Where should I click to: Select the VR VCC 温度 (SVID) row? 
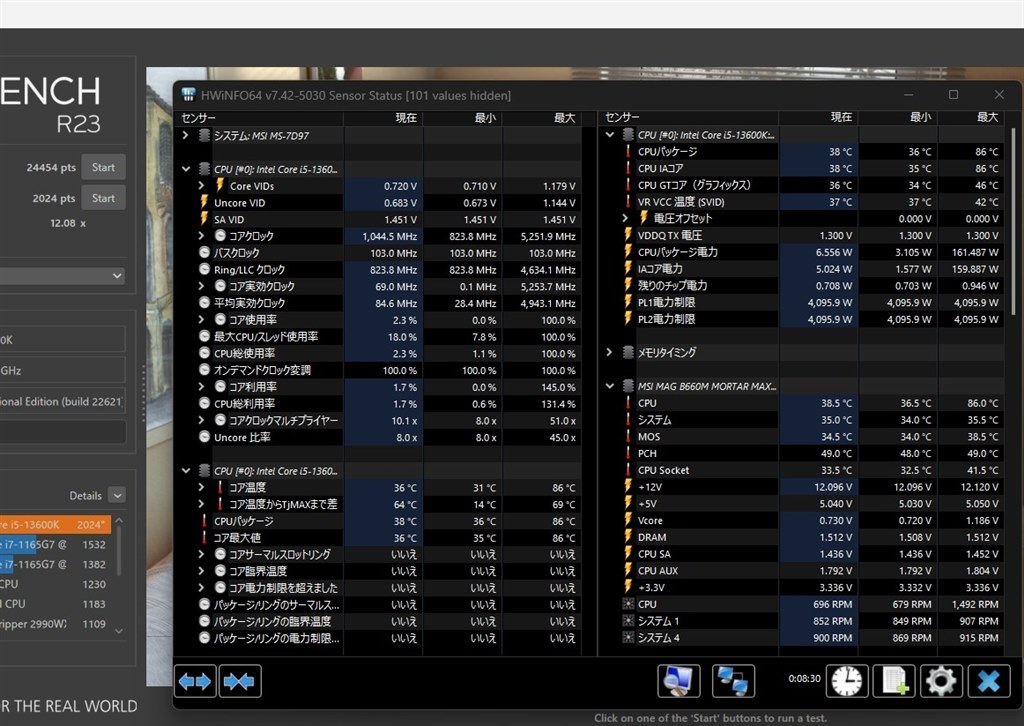coord(812,202)
